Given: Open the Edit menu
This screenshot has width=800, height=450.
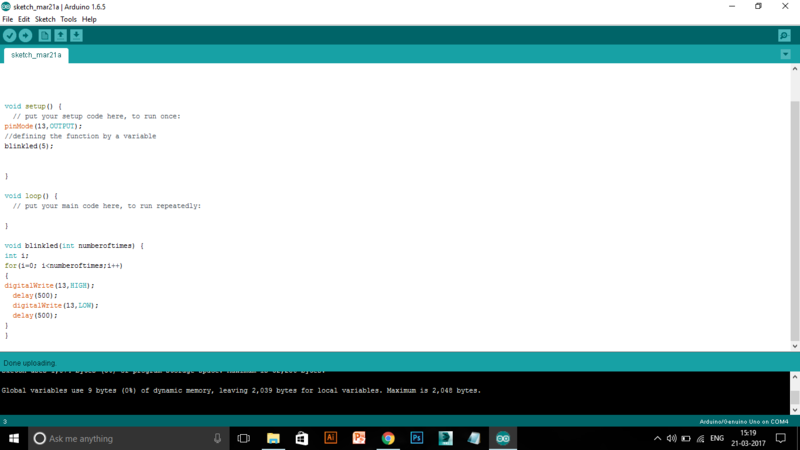Looking at the screenshot, I should click(24, 19).
